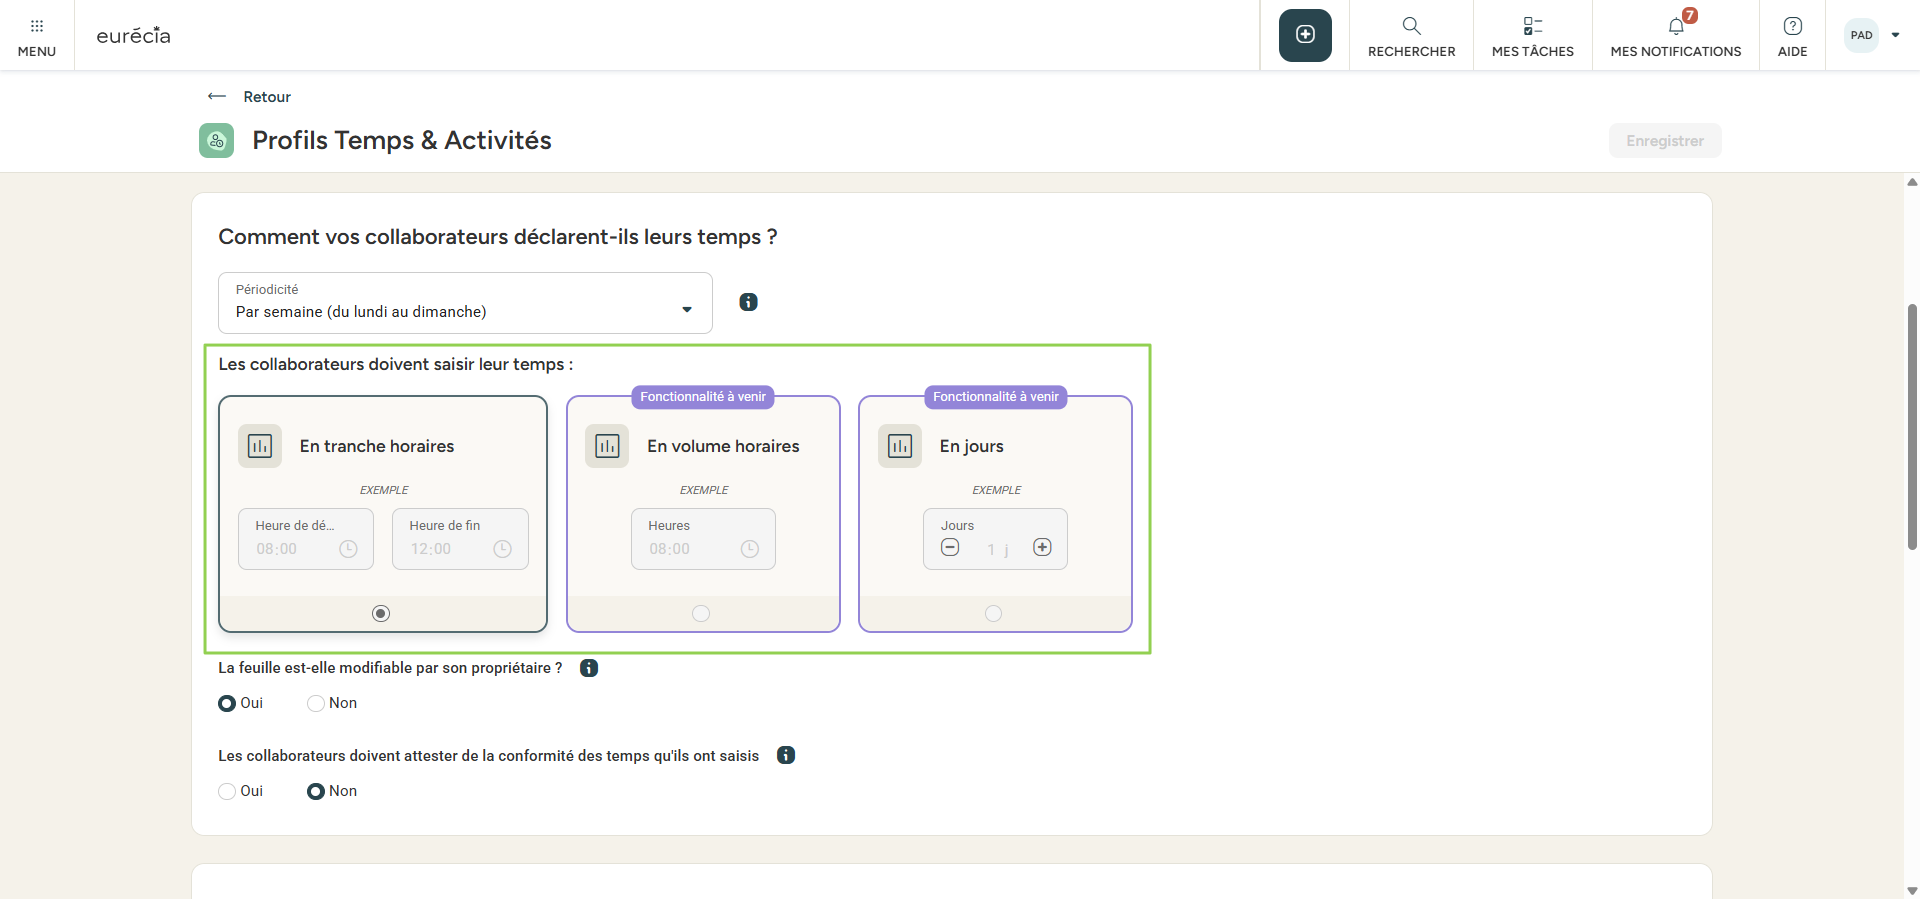Select the En tranche horaires radio button
Viewport: 1920px width, 899px height.
click(x=381, y=614)
